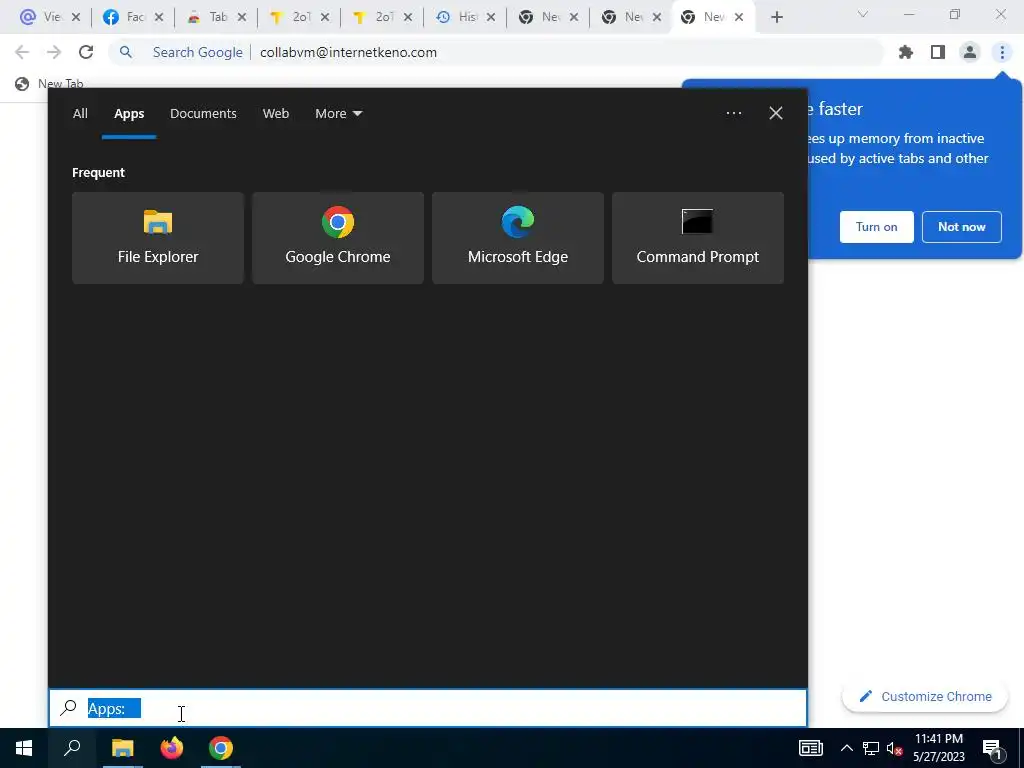1024x768 pixels.
Task: Go forward in Chrome
Action: (x=54, y=52)
